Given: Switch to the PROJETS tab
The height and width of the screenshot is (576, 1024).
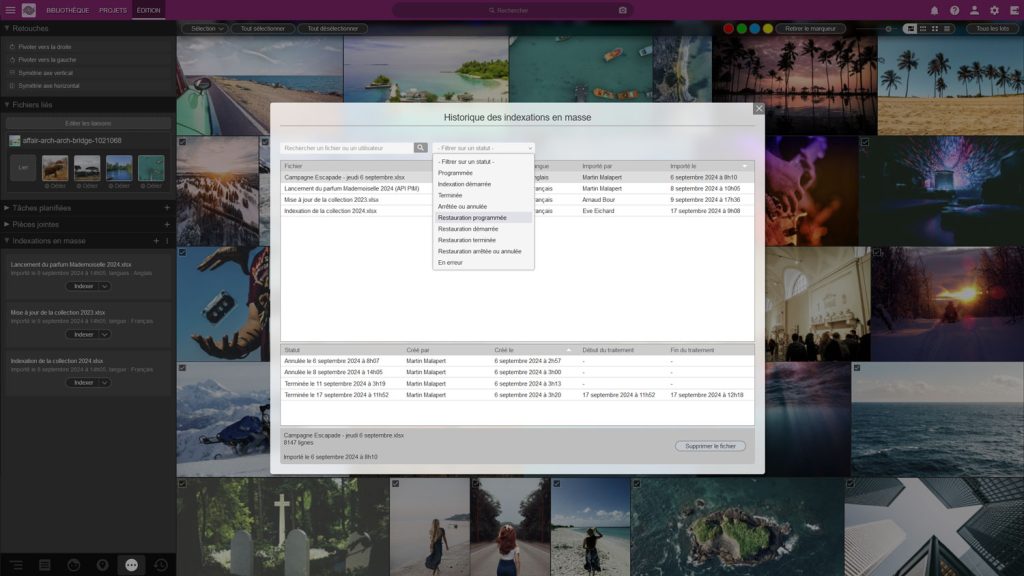Looking at the screenshot, I should 113,10.
